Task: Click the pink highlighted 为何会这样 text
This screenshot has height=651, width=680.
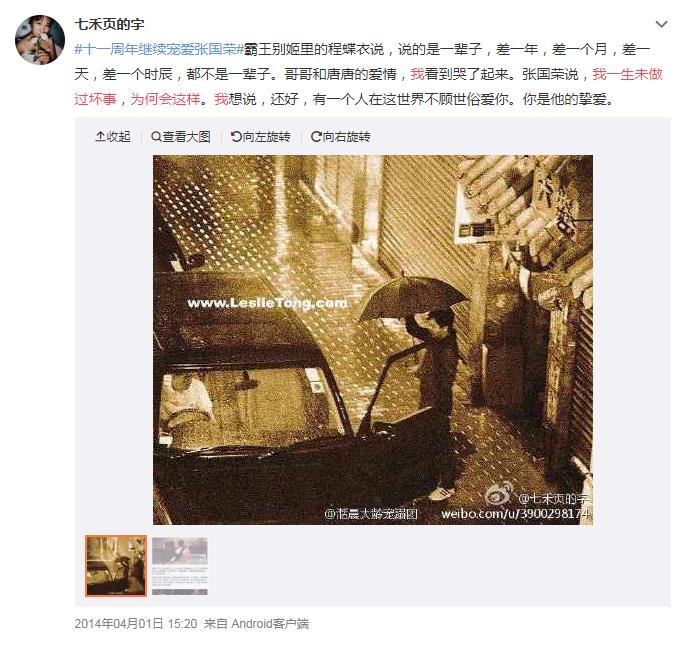Action: tap(165, 99)
